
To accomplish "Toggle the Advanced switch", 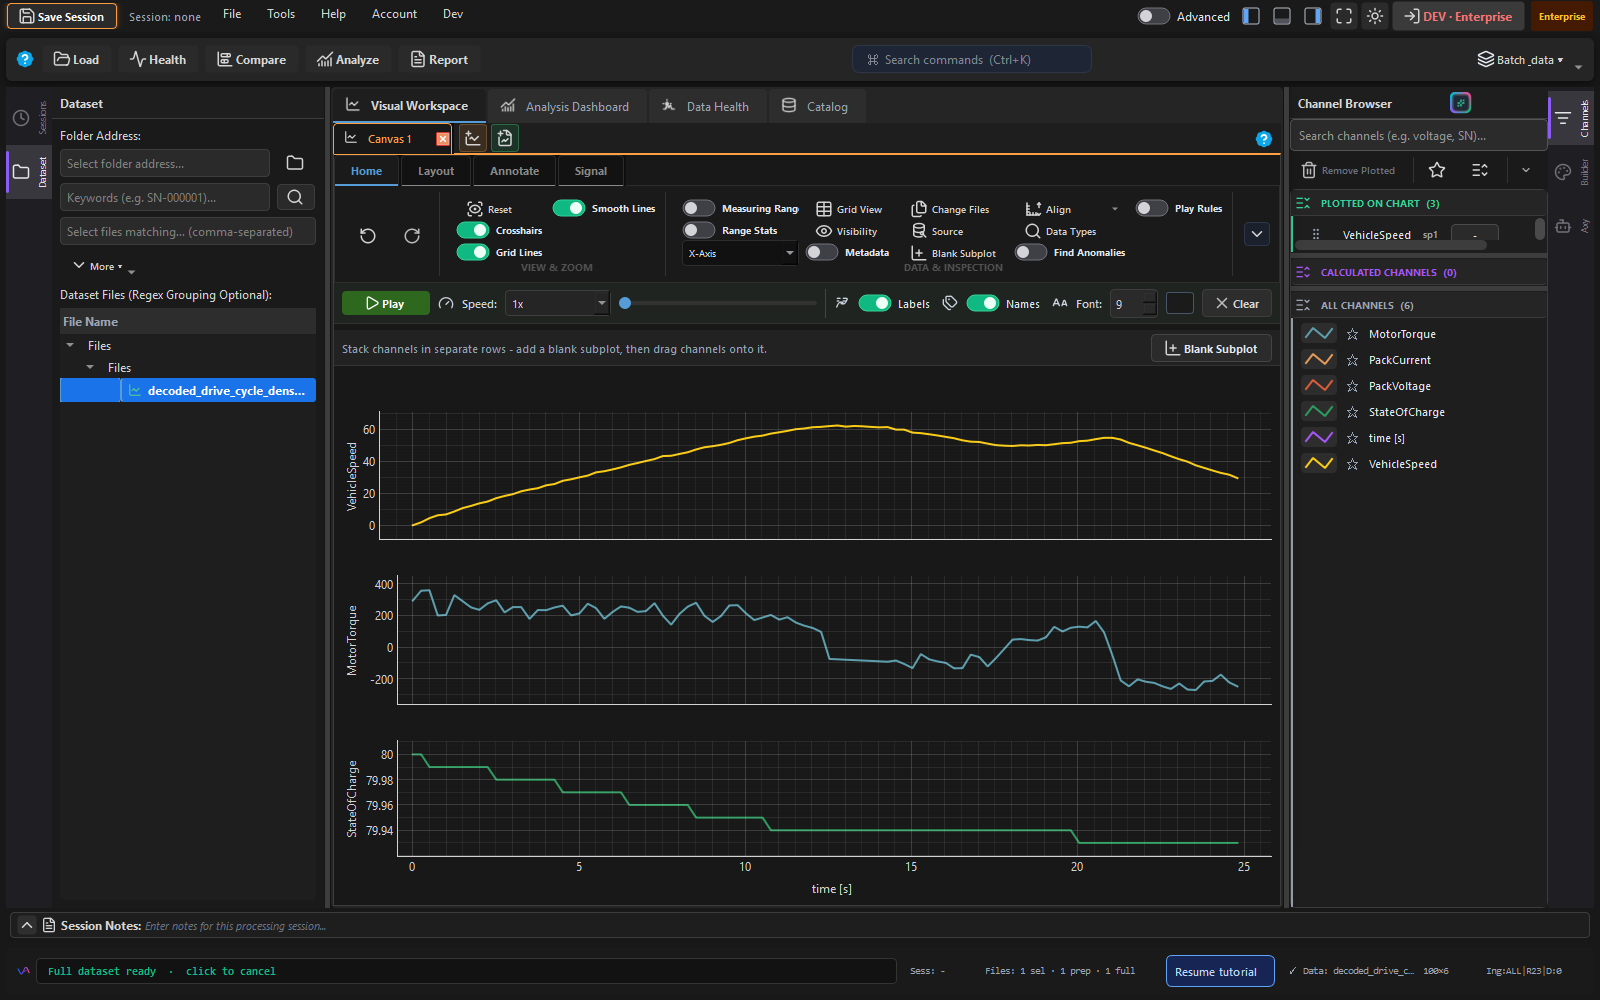I will pyautogui.click(x=1153, y=16).
